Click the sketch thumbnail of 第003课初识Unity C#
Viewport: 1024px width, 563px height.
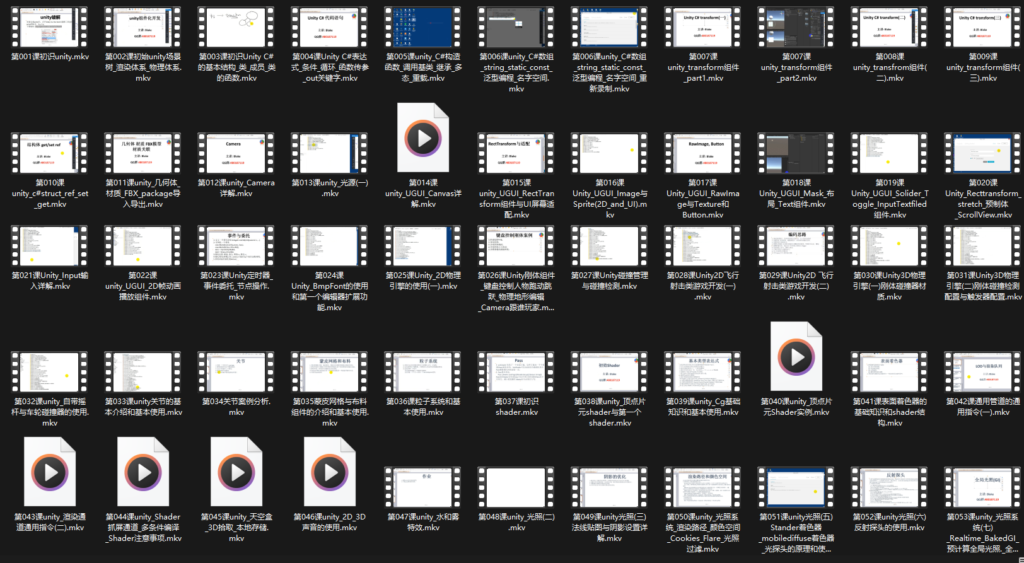tap(236, 27)
